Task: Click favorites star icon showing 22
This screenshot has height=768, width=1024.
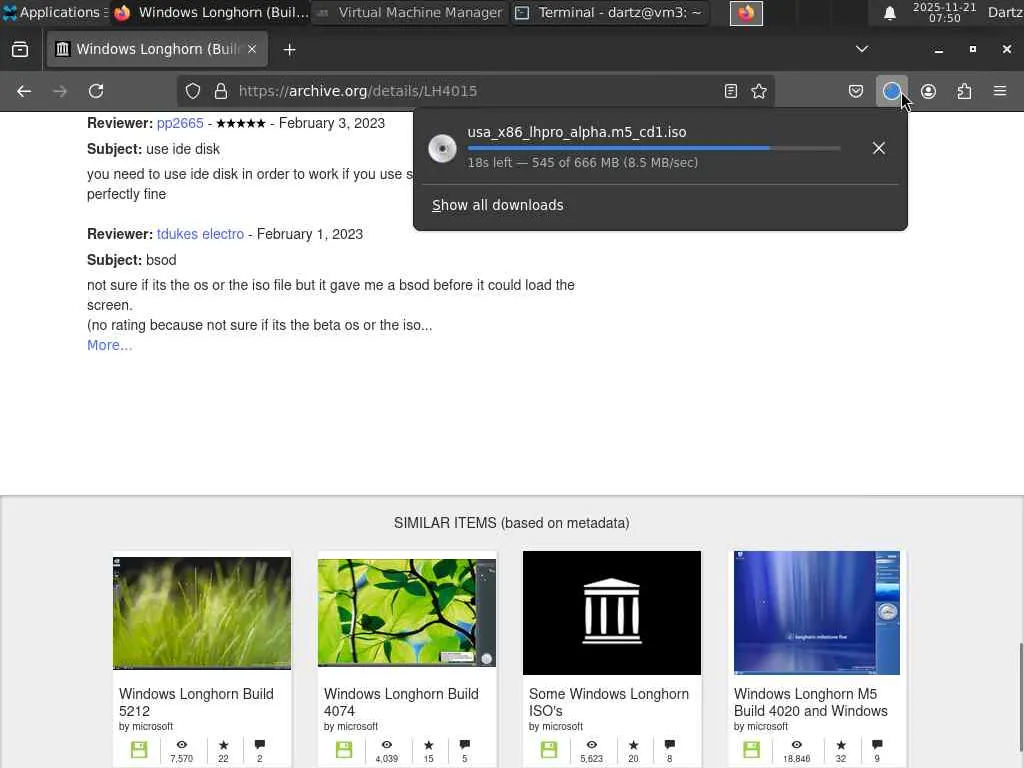Action: 223,744
